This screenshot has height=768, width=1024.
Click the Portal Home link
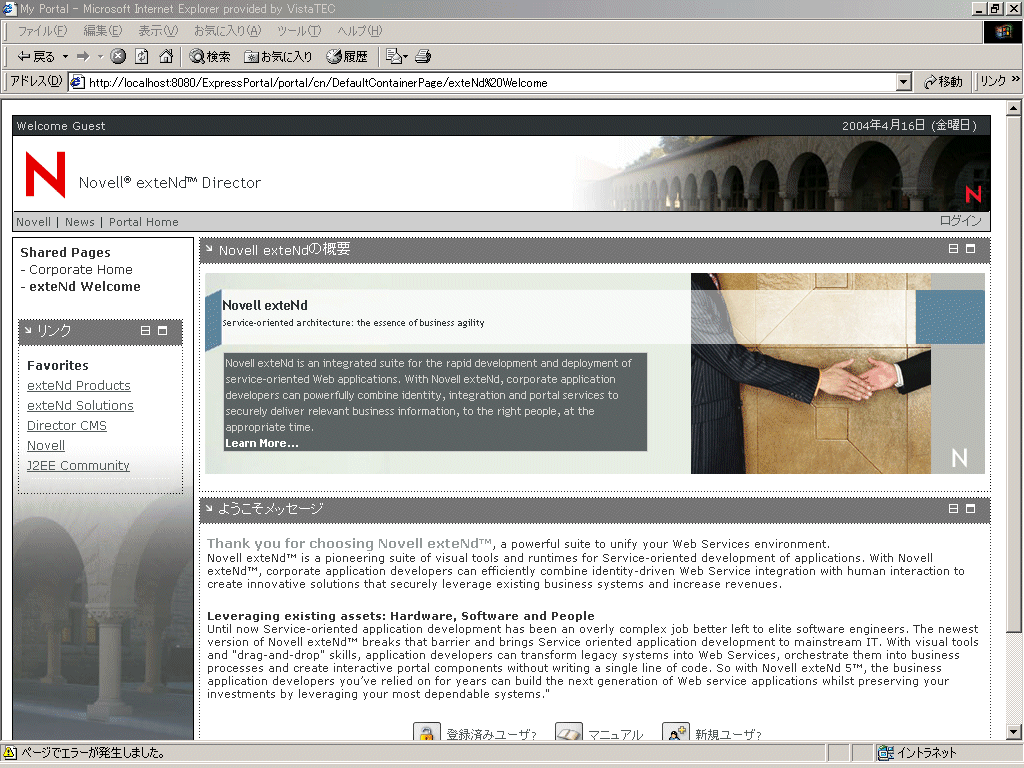(144, 222)
